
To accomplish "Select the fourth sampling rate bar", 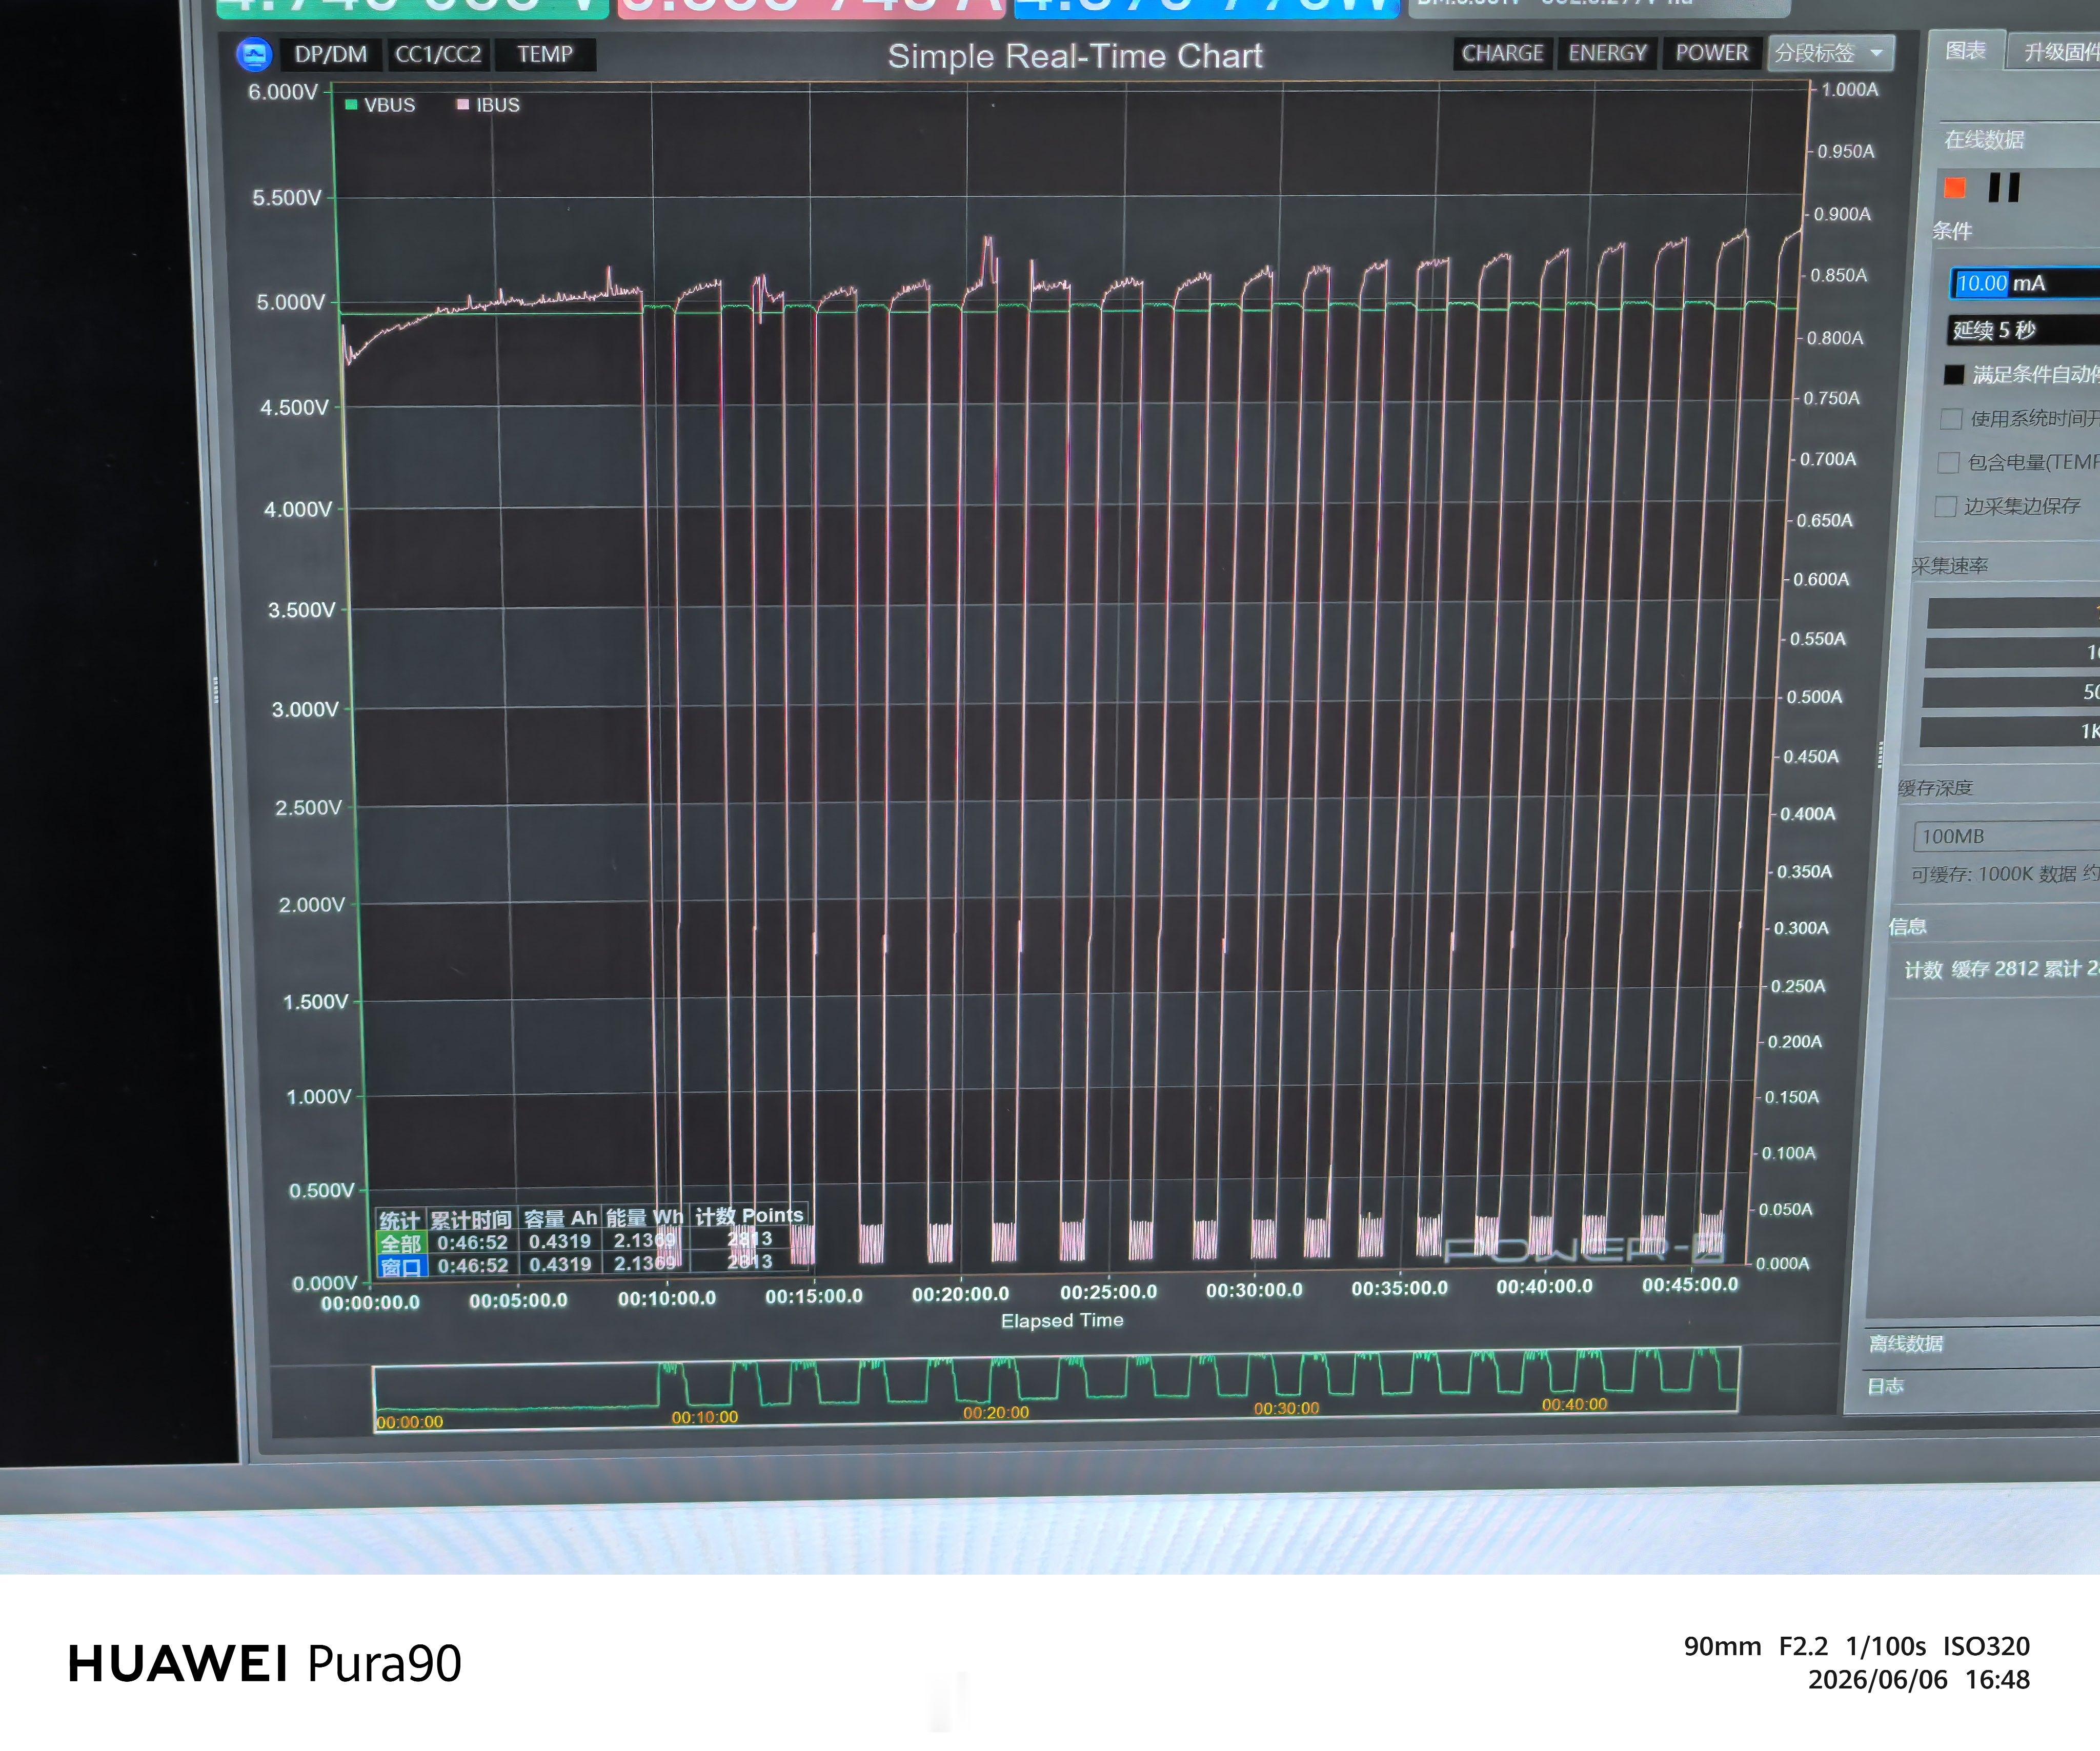I will [2009, 731].
